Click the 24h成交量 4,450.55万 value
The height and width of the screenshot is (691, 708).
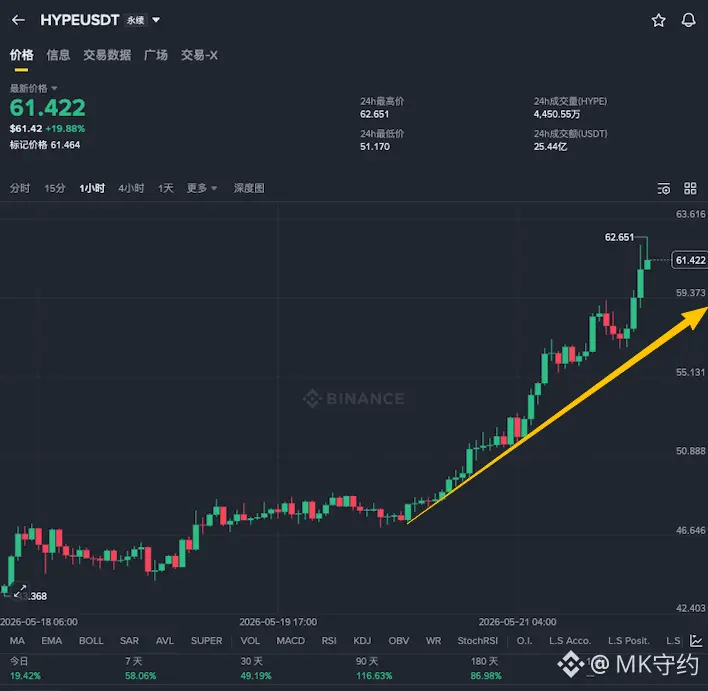[x=557, y=114]
